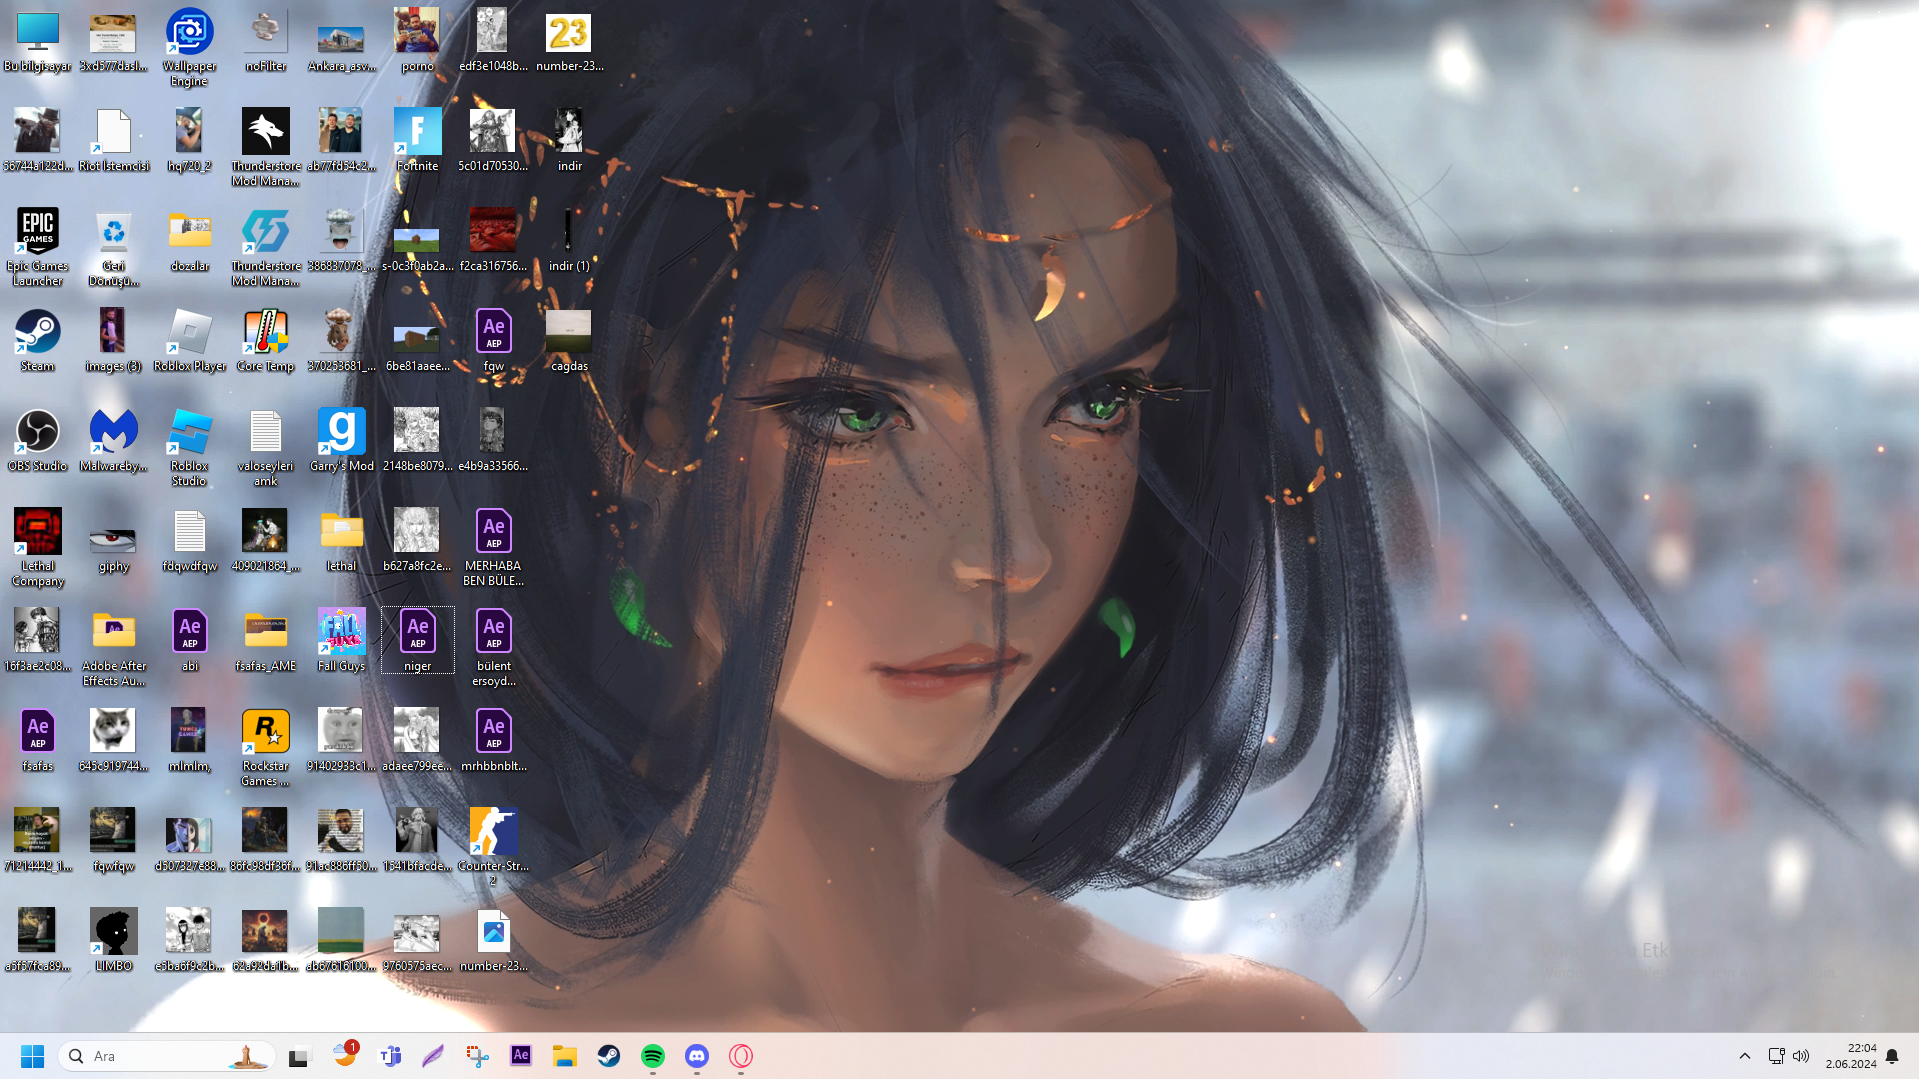Select the Lethal Company desktop shortcut
1919x1079 pixels.
38,548
